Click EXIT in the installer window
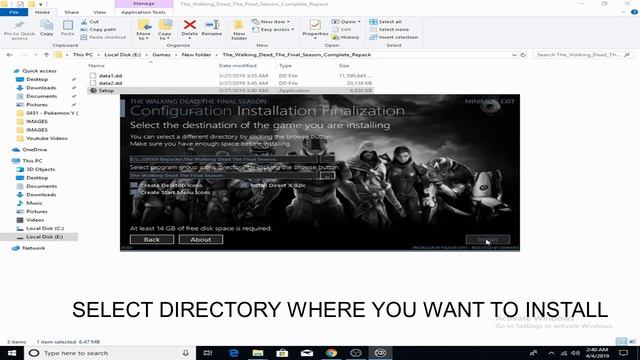This screenshot has width=640, height=360. point(508,102)
